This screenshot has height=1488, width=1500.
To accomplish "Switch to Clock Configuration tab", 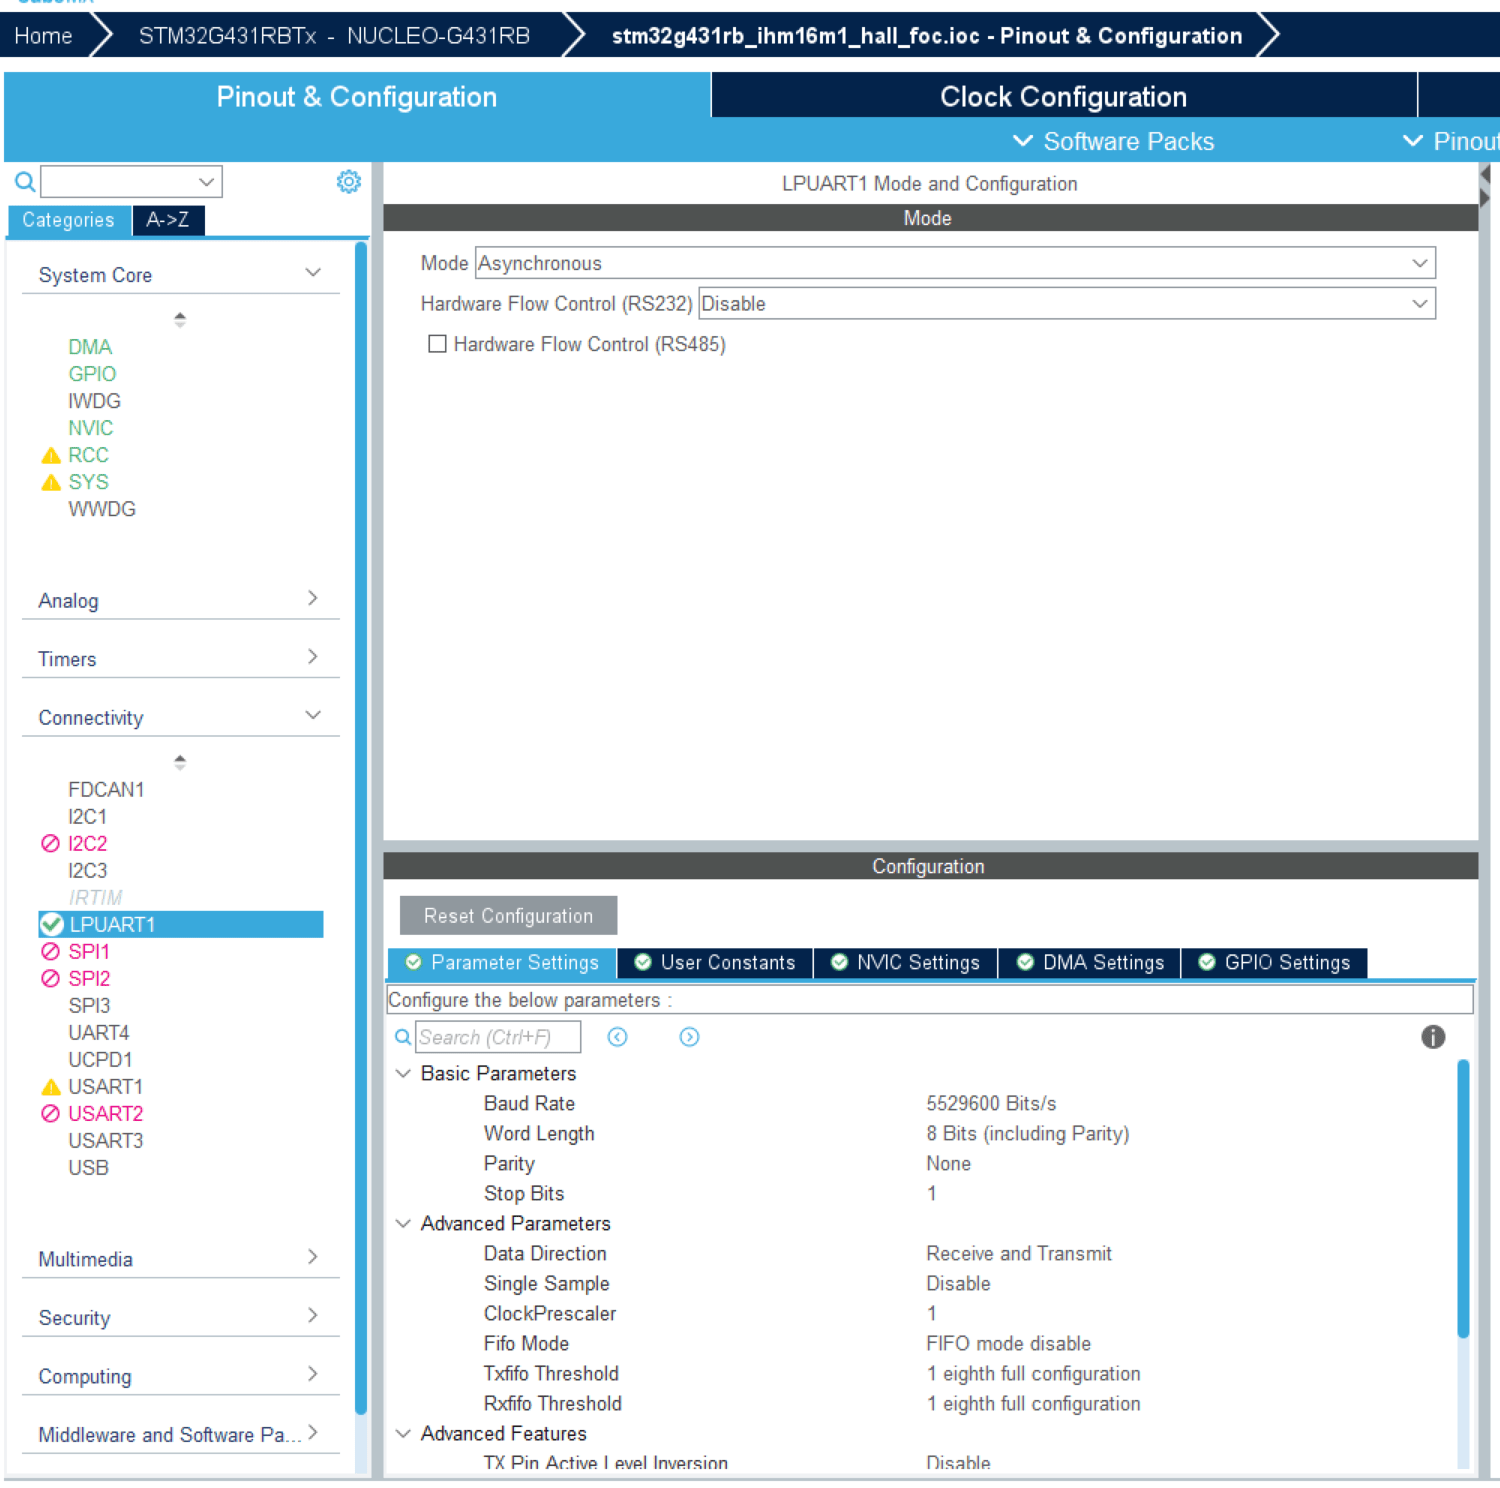I will pos(1062,97).
